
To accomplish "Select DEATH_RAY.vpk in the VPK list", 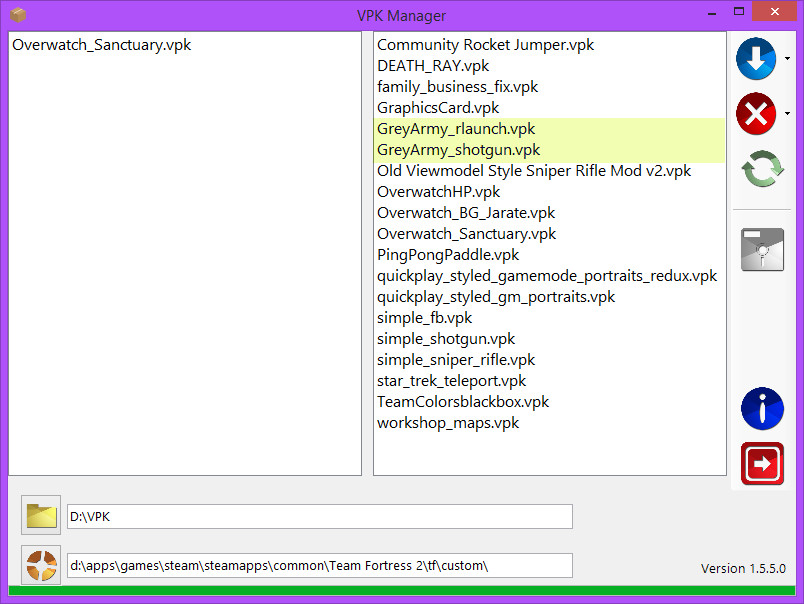I will pyautogui.click(x=432, y=65).
